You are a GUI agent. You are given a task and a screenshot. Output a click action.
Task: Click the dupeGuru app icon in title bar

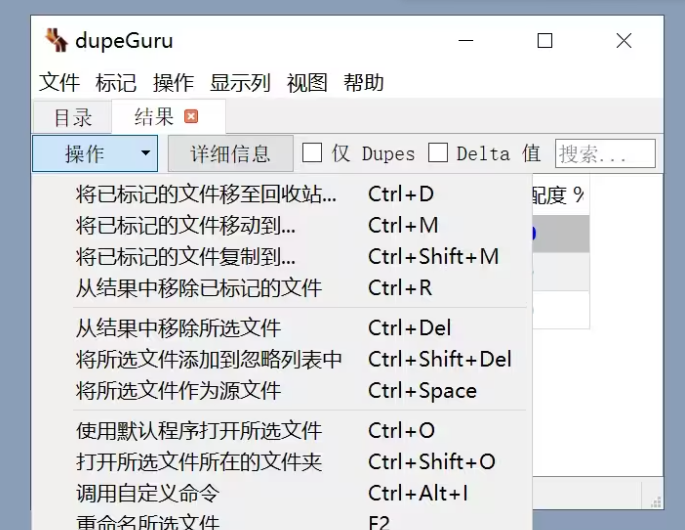click(x=56, y=40)
